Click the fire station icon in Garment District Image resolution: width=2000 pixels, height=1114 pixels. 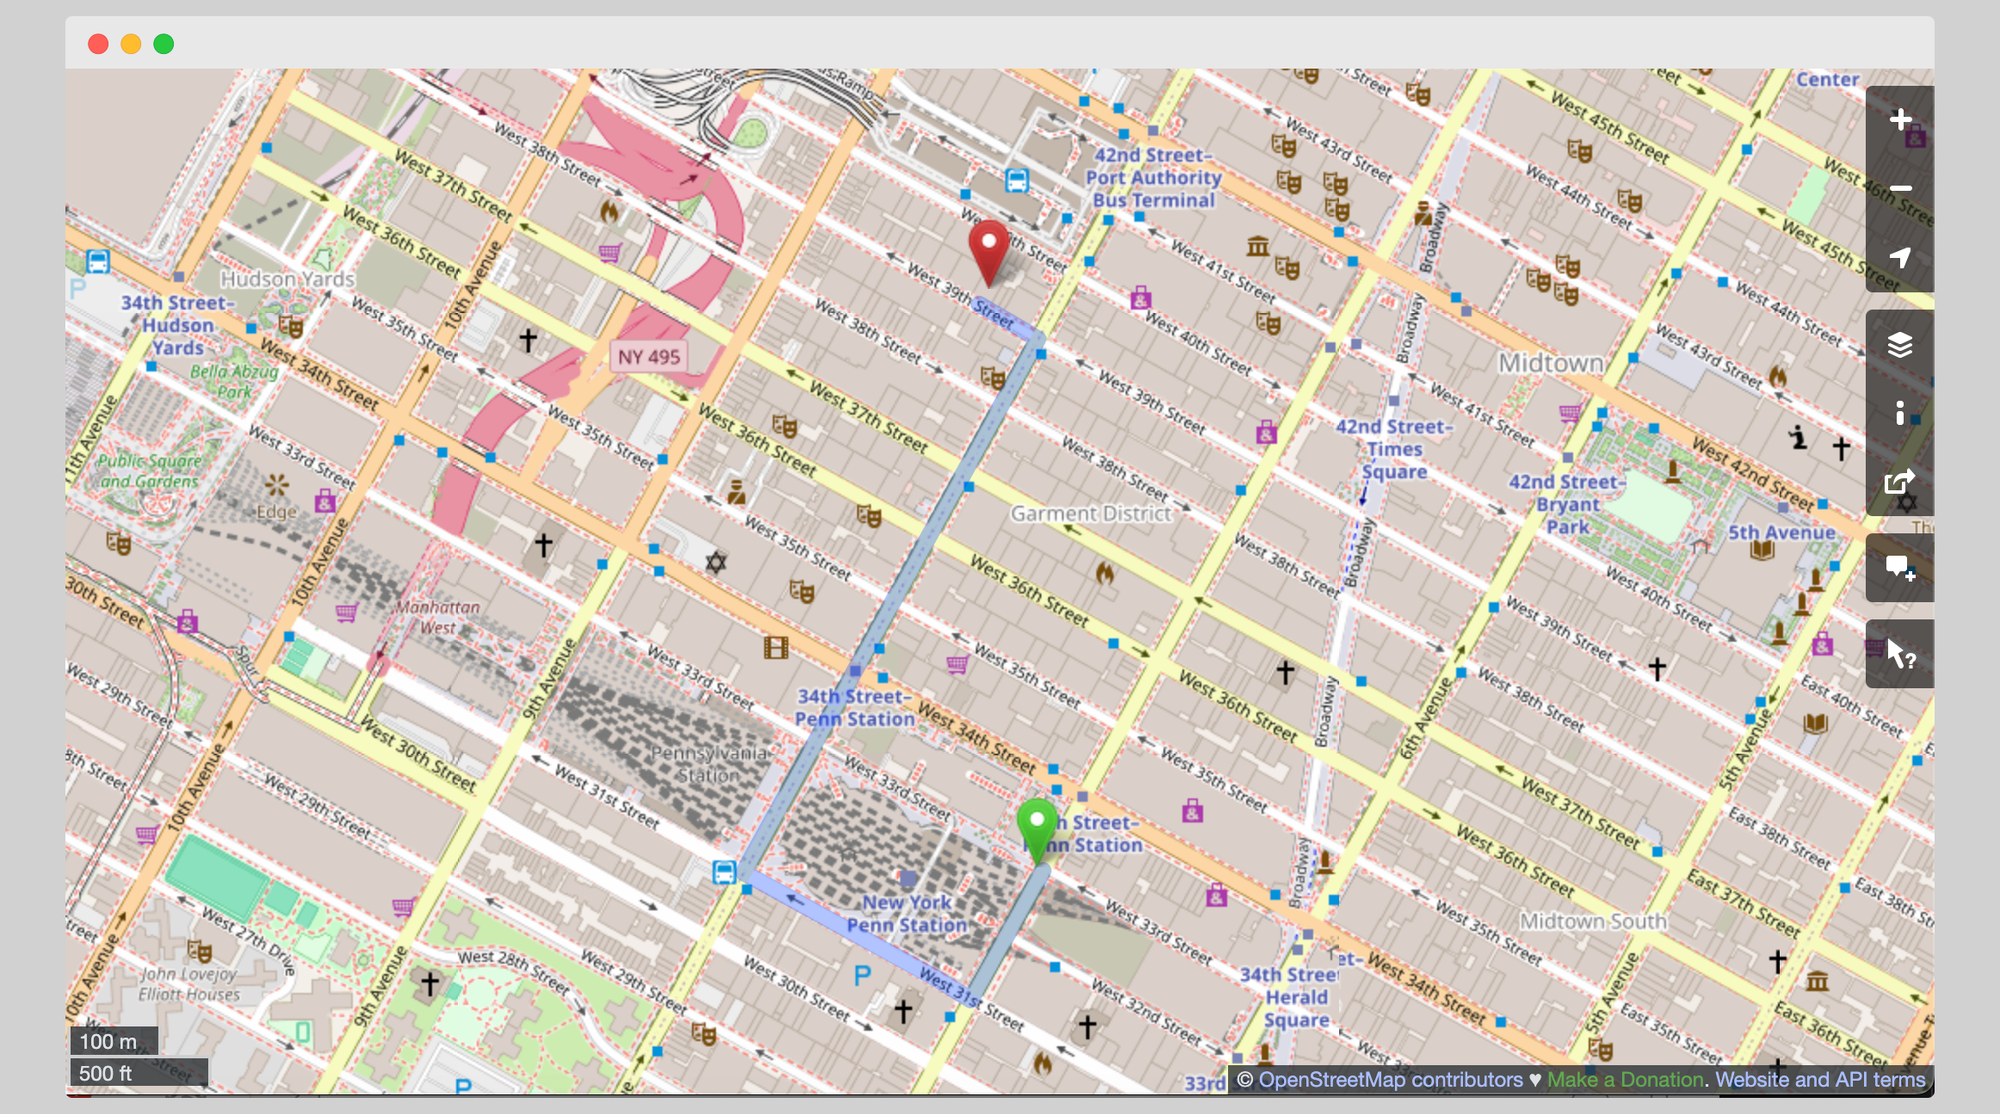point(1104,573)
